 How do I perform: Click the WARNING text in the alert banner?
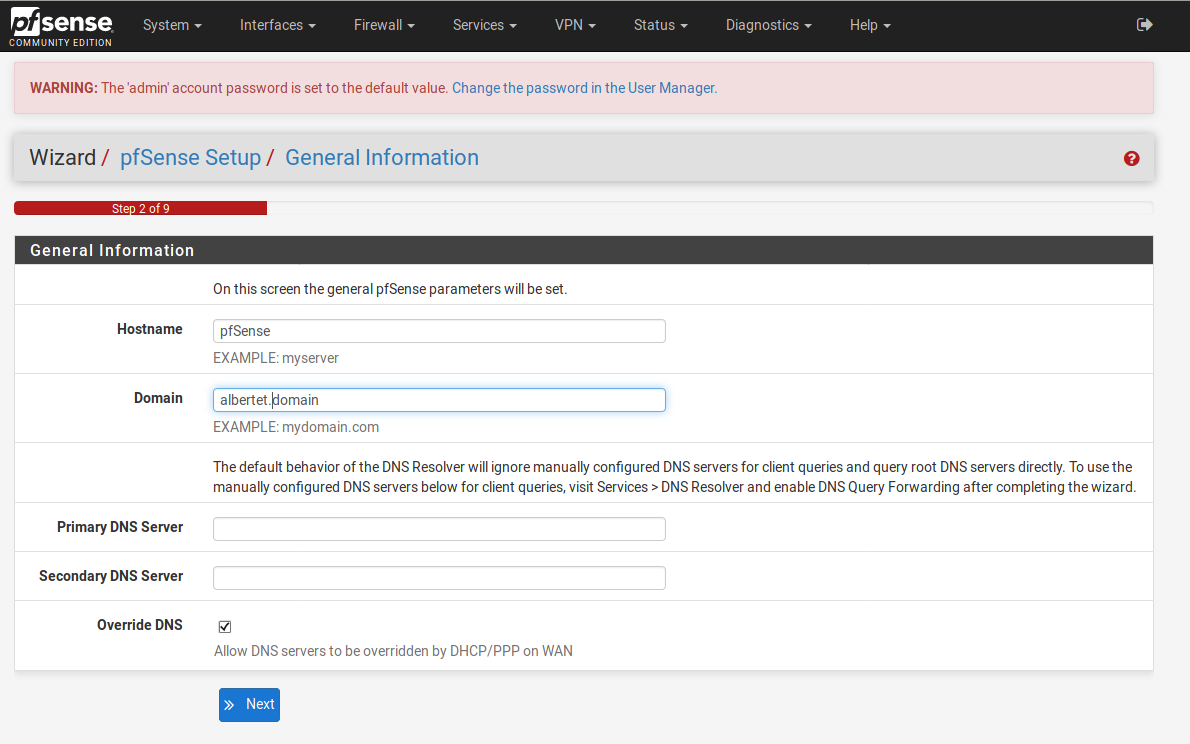(64, 88)
